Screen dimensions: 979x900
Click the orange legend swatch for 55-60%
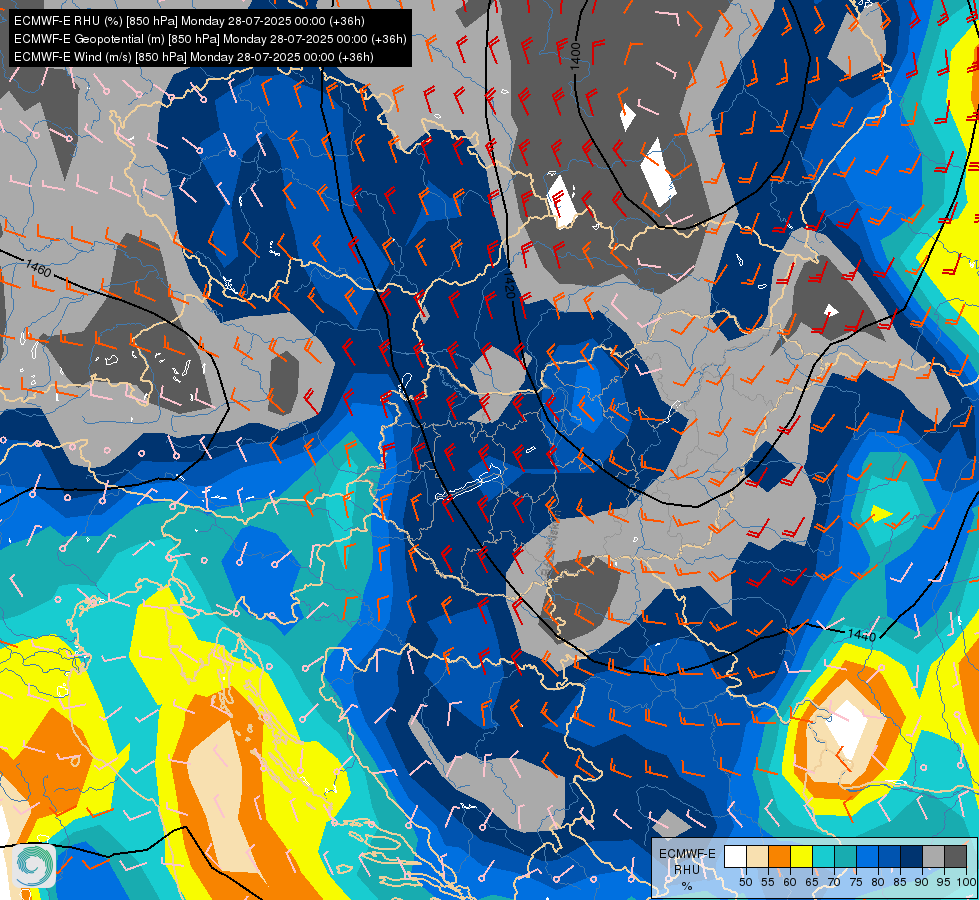click(779, 856)
